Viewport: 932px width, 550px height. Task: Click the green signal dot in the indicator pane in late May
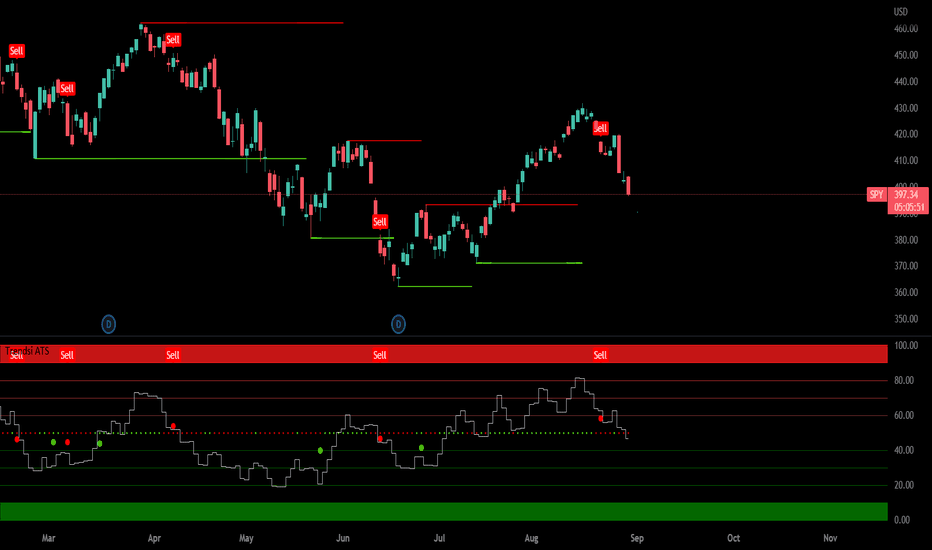coord(320,451)
